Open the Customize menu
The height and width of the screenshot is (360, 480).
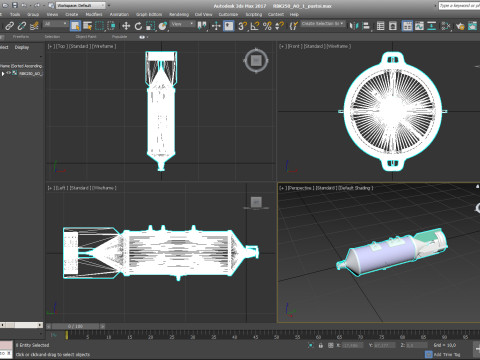(228, 14)
